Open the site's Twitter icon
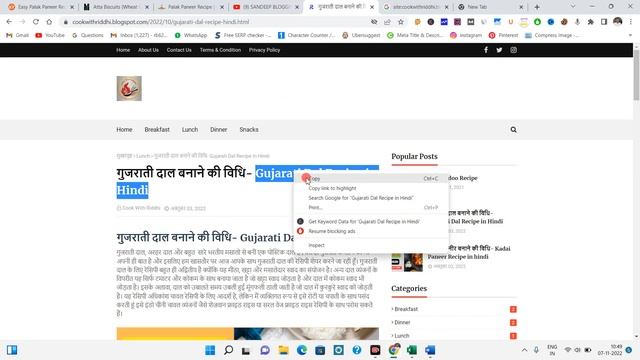Screen dimensions: 640x360 point(499,50)
